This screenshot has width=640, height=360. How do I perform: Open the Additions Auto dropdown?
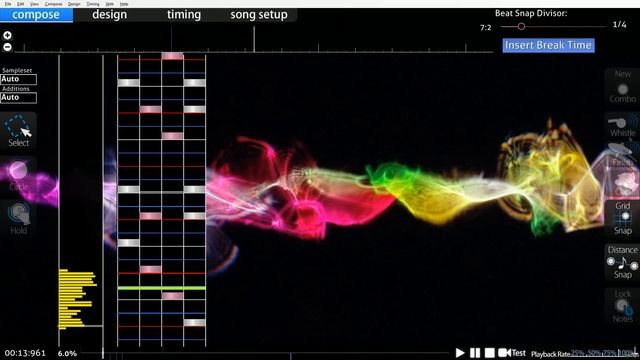pyautogui.click(x=18, y=98)
